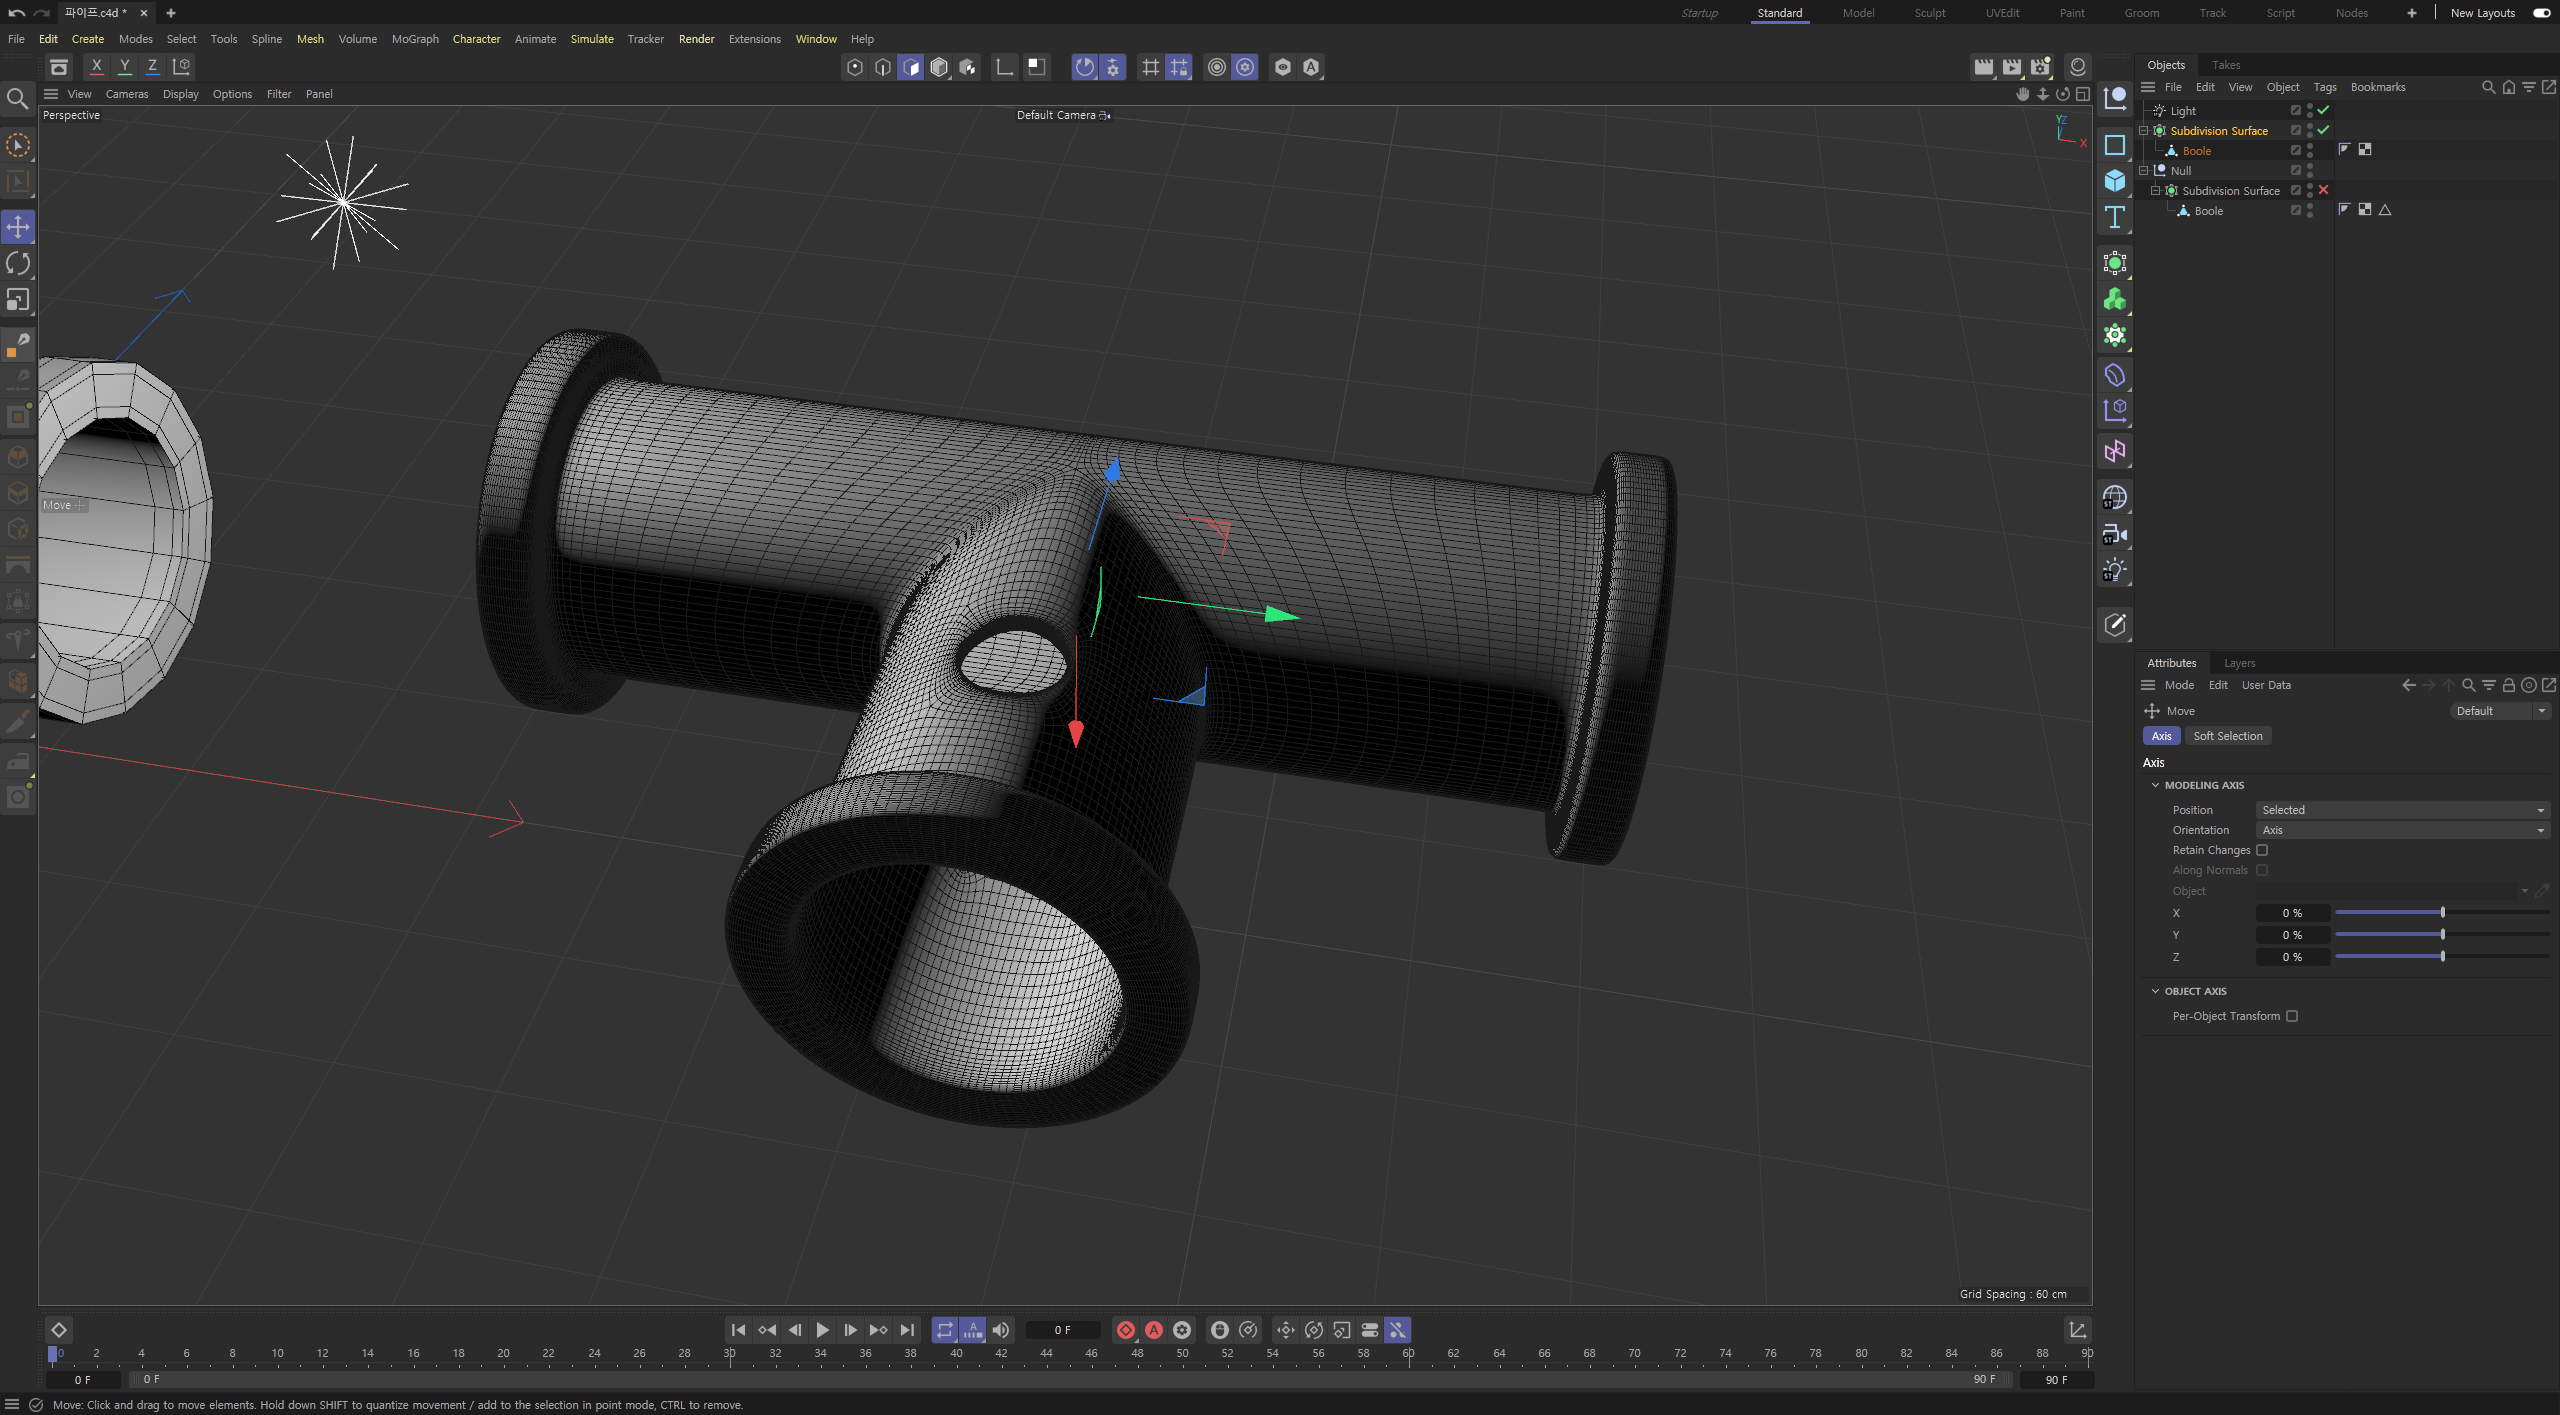This screenshot has width=2560, height=1415.
Task: Go to the start of the animation
Action: coord(738,1330)
